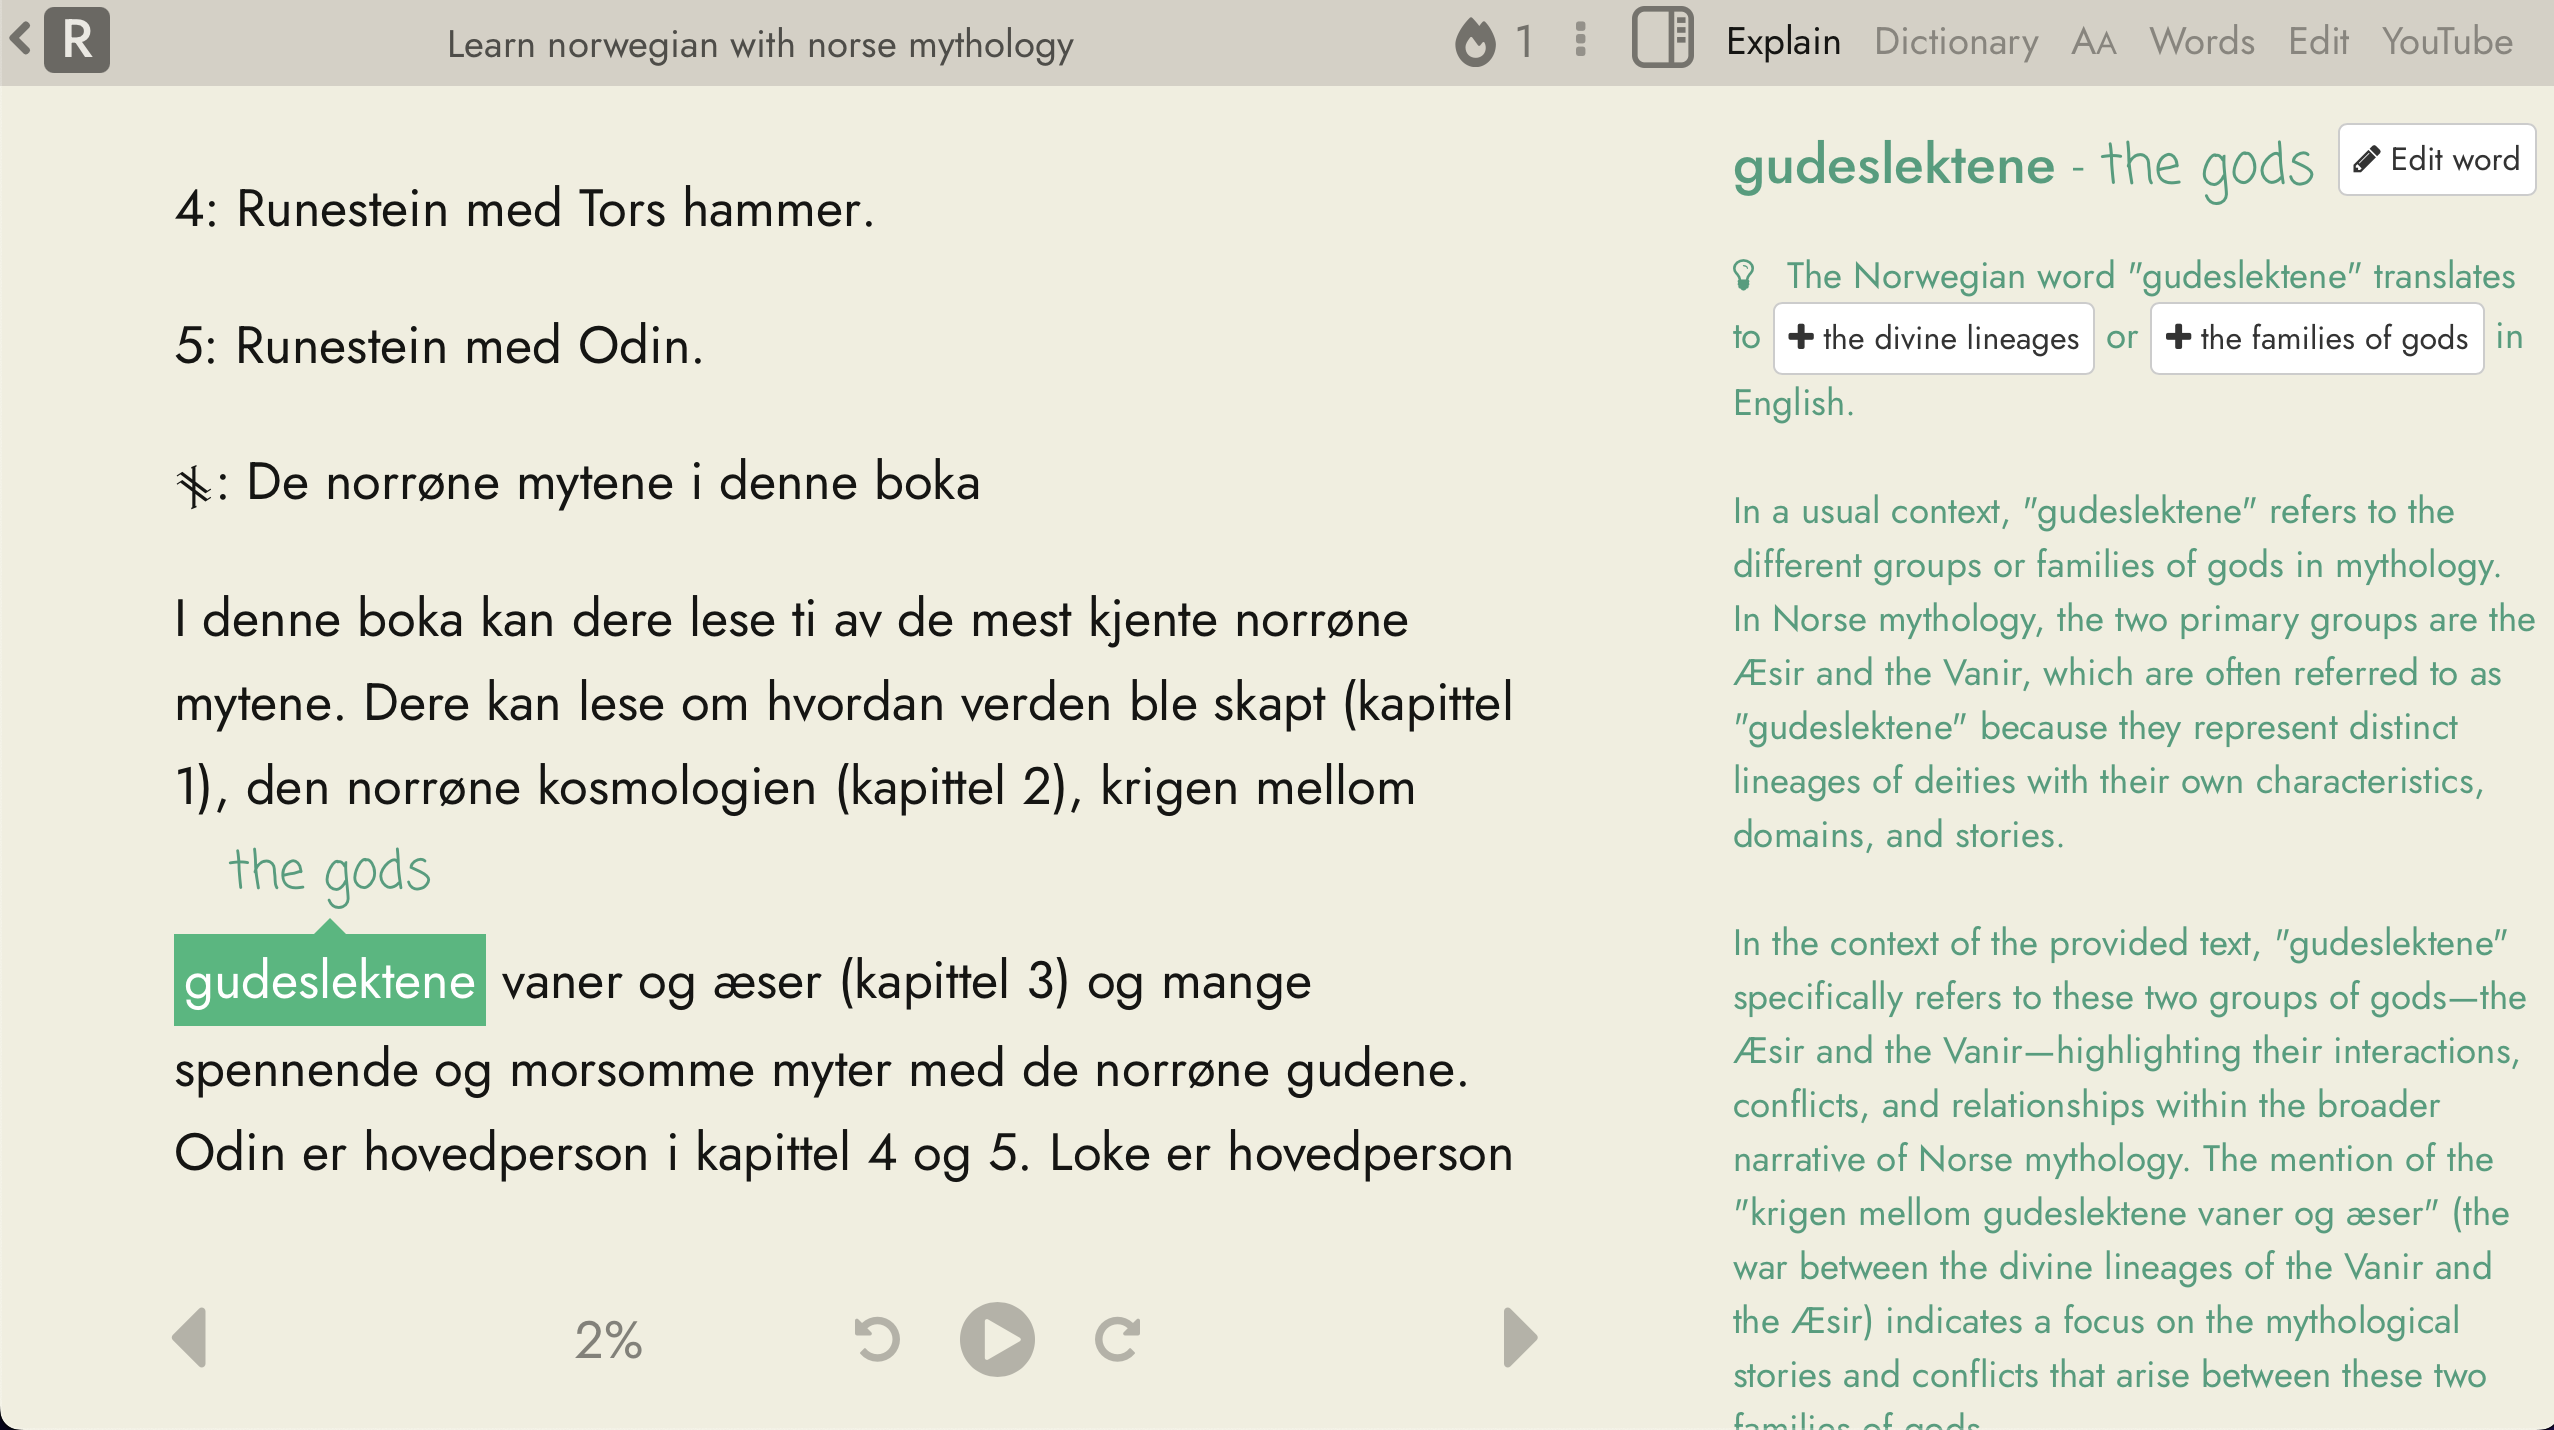
Task: Click the flame streak icon
Action: coord(1475,42)
